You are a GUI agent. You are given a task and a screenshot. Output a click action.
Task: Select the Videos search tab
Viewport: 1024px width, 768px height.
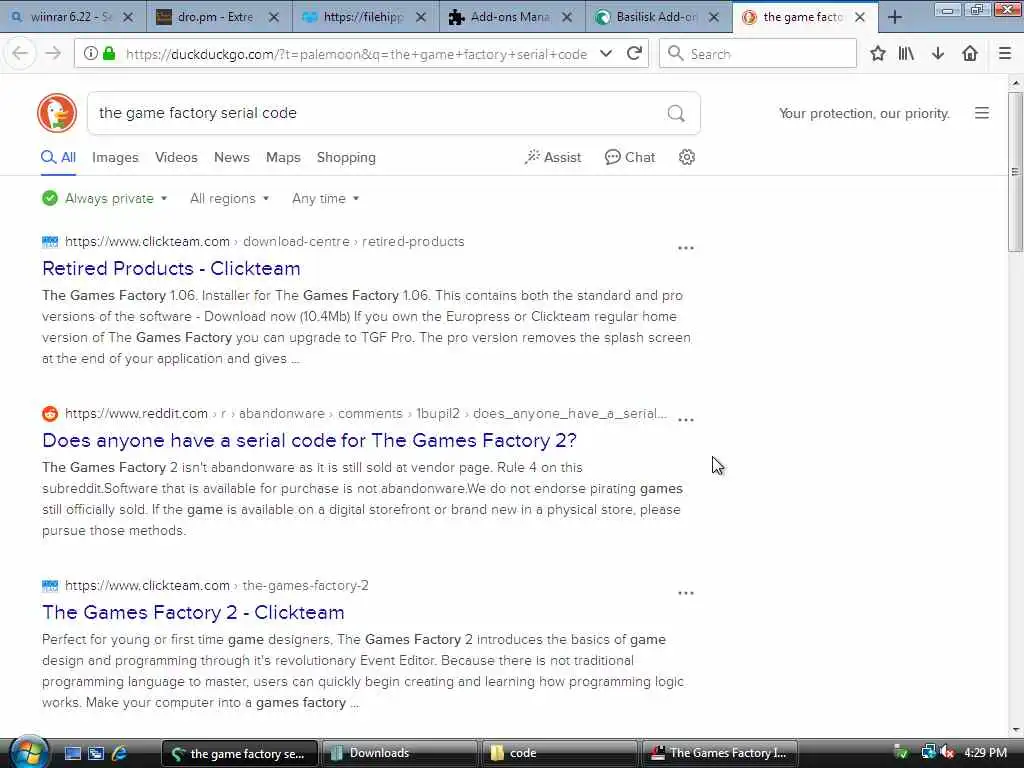pos(176,157)
